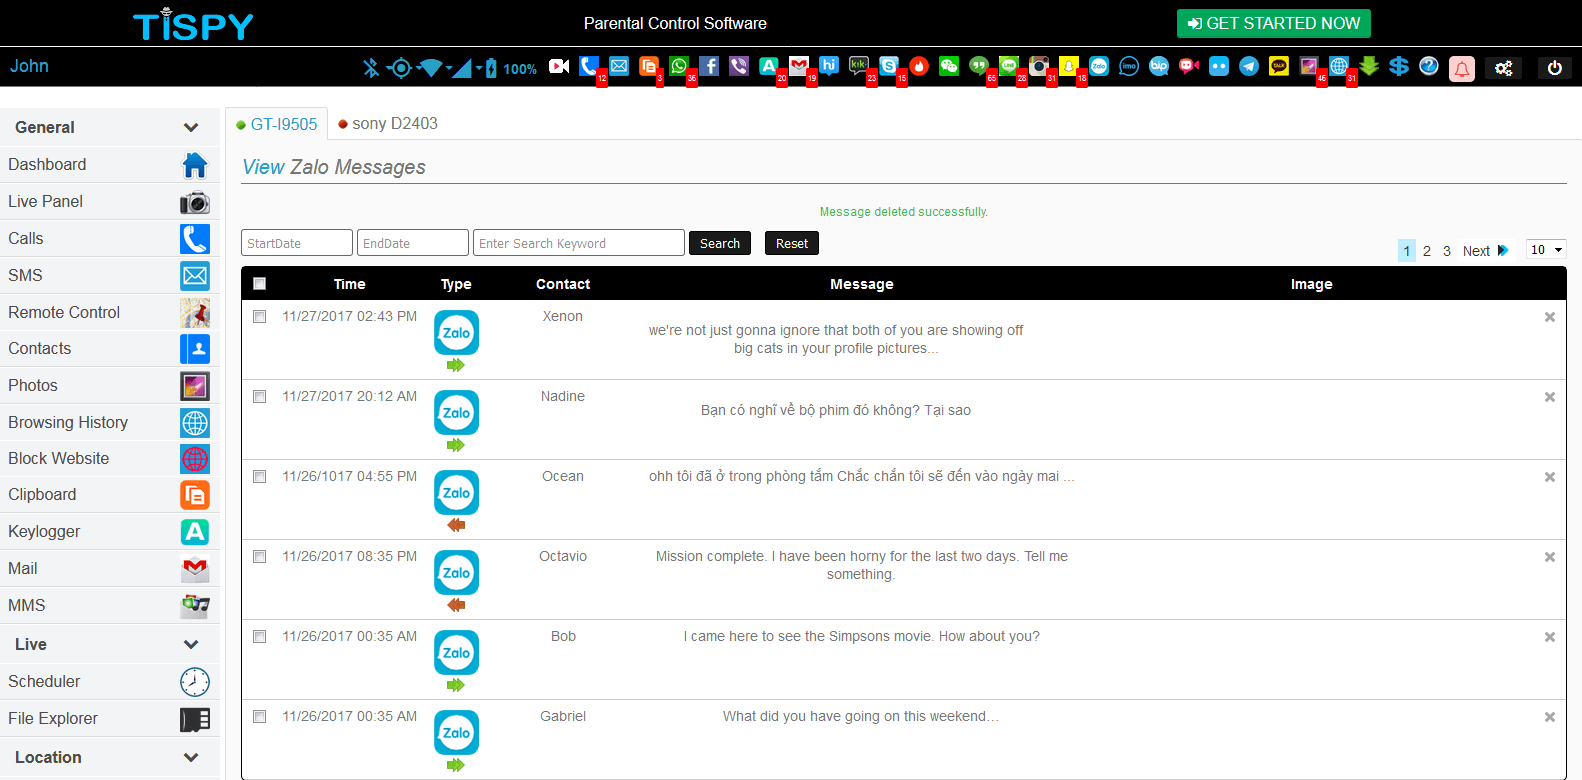1582x780 pixels.
Task: Check the Gabriel message row checkbox
Action: [260, 716]
